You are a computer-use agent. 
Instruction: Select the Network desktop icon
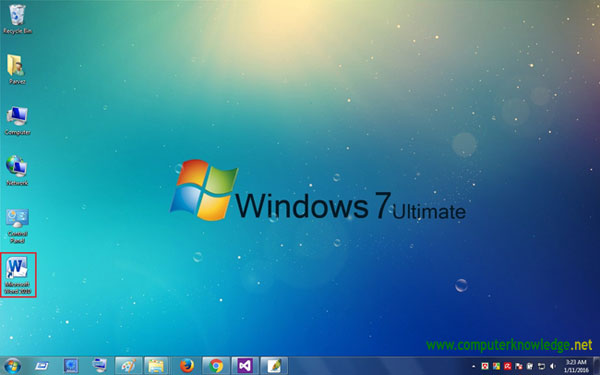point(17,171)
